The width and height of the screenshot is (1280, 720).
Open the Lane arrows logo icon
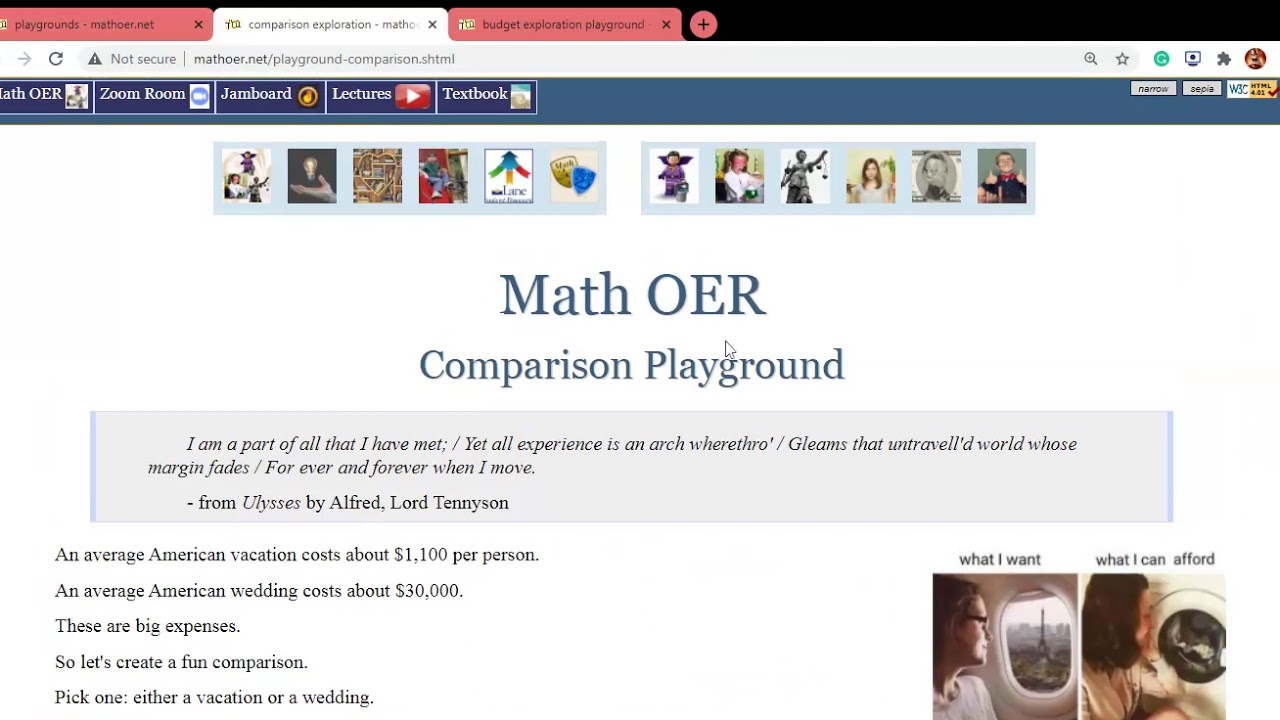(509, 176)
